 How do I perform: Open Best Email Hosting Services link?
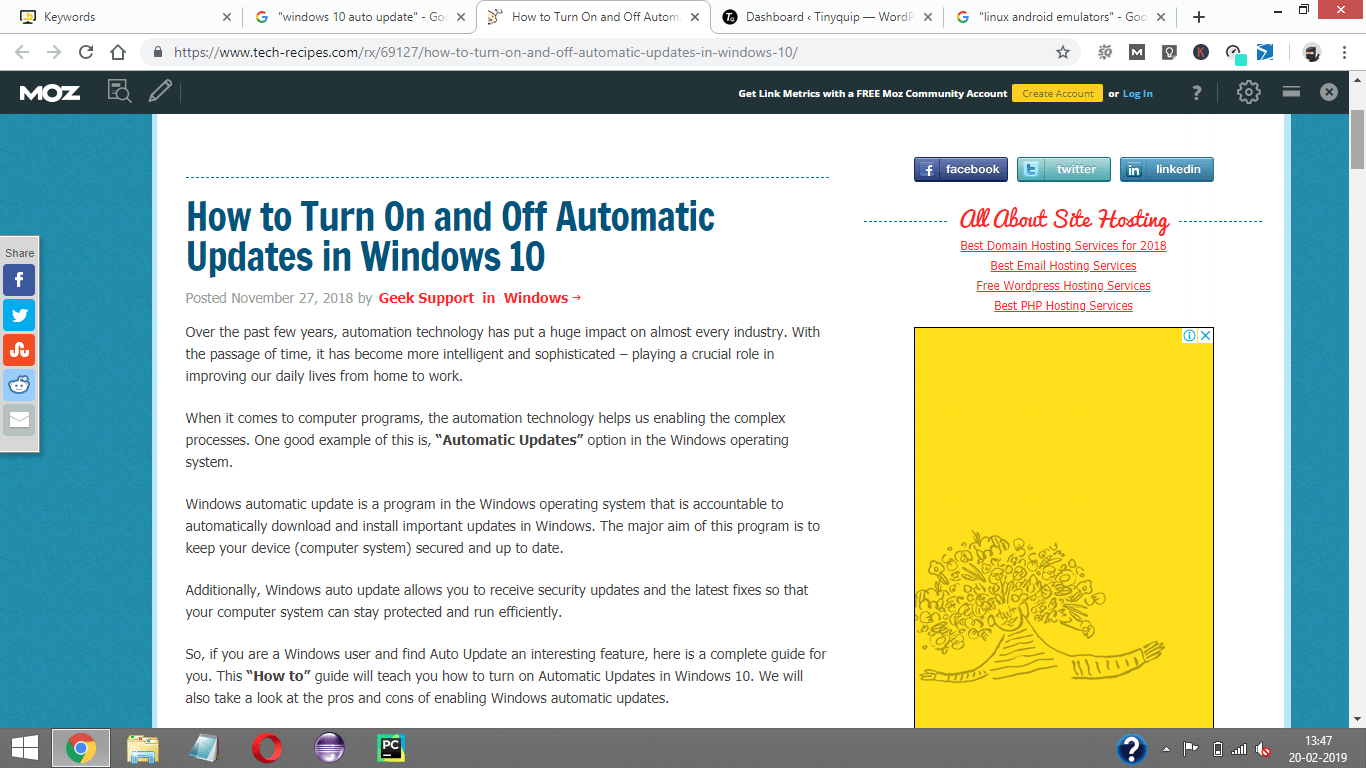1063,265
